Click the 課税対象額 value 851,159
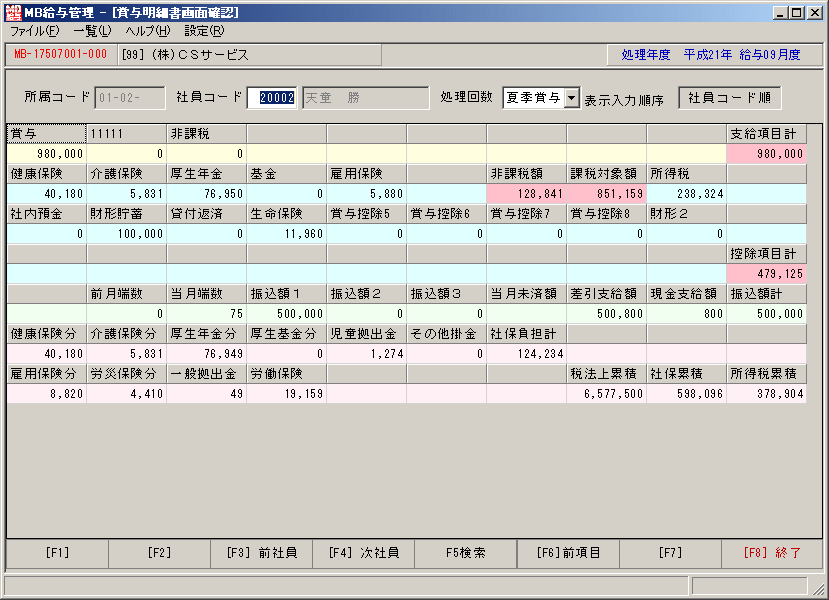The height and width of the screenshot is (600, 829). click(606, 194)
